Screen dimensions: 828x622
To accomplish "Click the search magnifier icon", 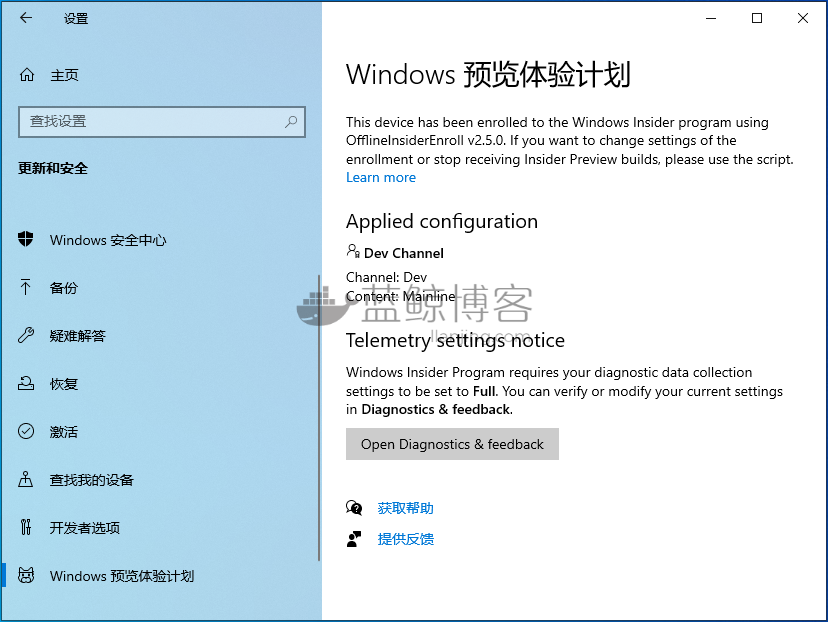I will pyautogui.click(x=291, y=122).
